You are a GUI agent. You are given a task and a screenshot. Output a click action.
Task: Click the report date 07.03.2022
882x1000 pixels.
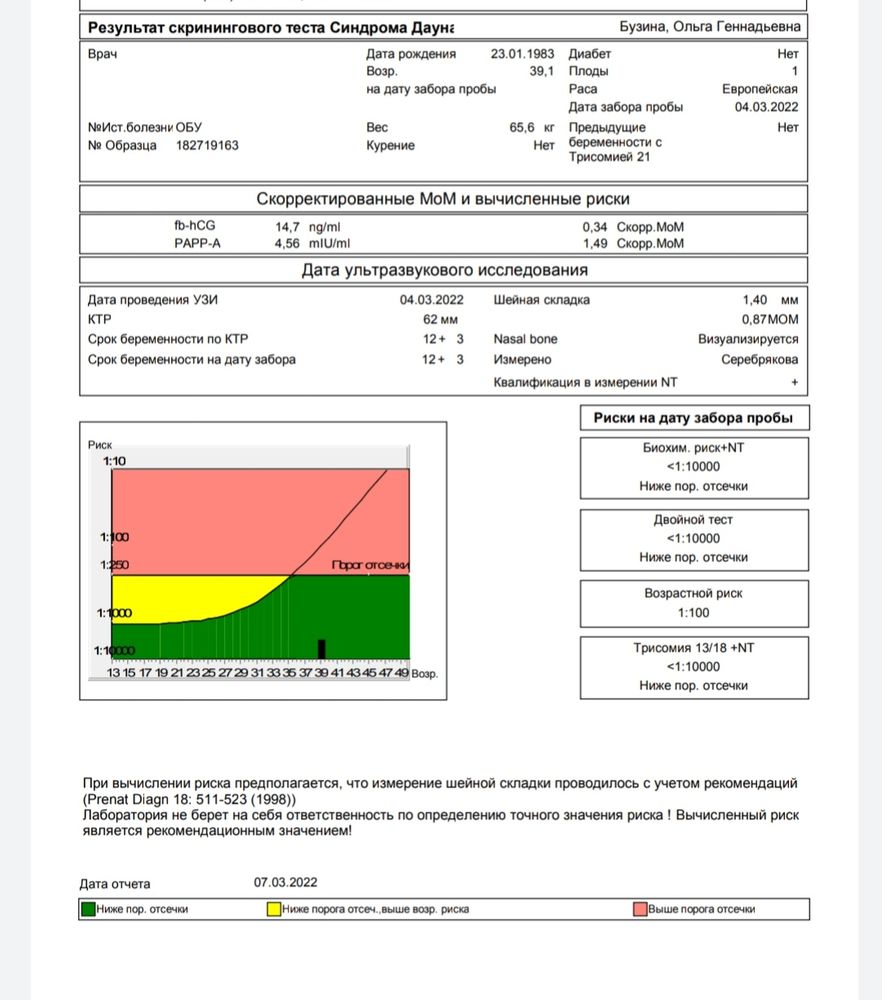coord(285,882)
